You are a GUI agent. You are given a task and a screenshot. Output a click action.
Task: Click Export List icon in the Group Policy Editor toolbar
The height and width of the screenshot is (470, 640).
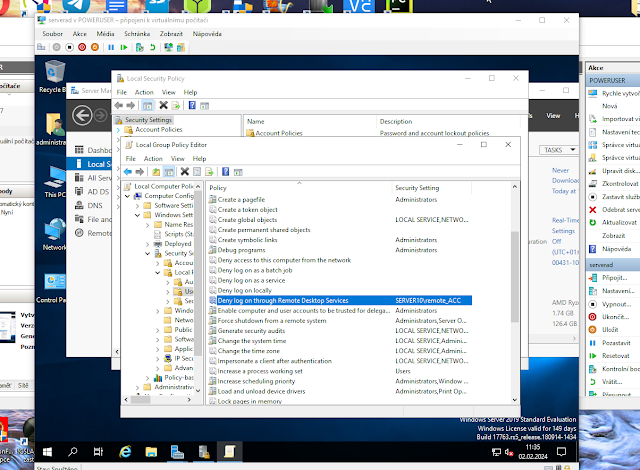(x=209, y=172)
